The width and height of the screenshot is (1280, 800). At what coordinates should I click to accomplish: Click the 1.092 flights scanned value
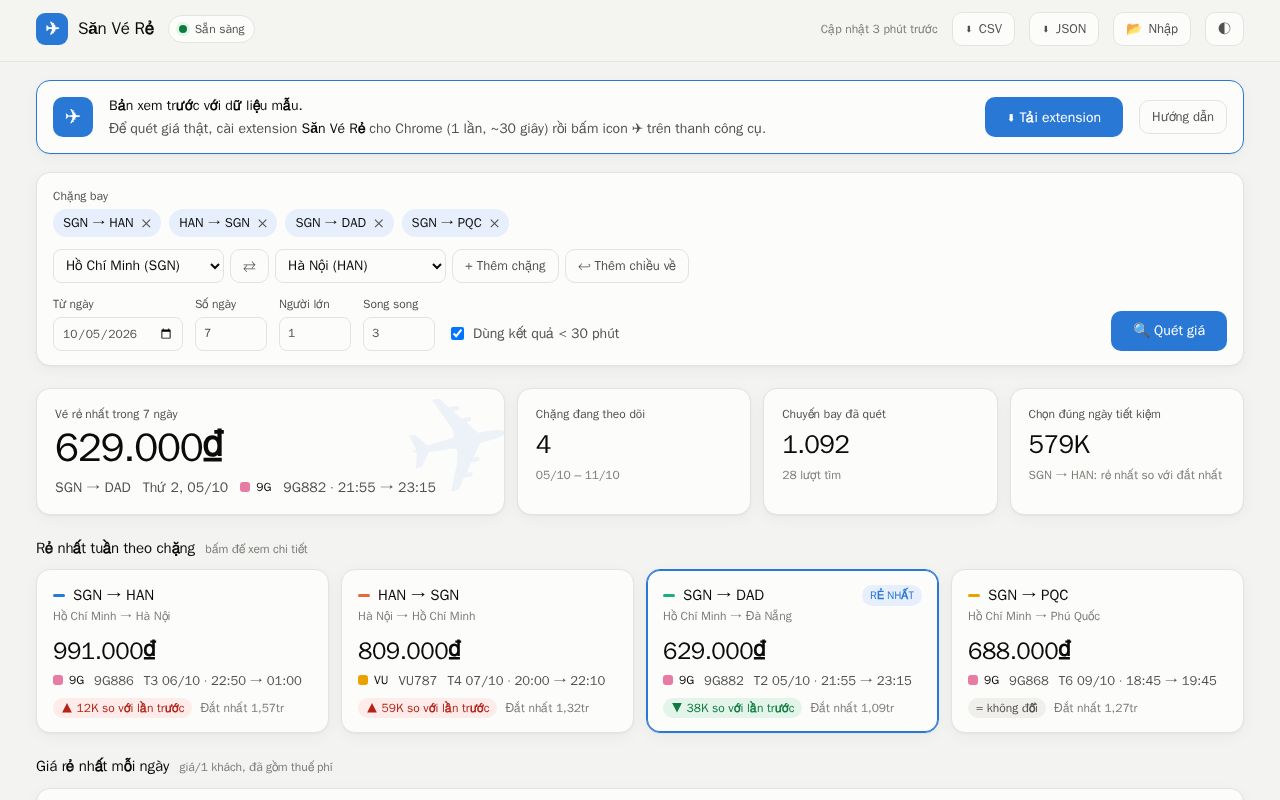[x=816, y=445]
